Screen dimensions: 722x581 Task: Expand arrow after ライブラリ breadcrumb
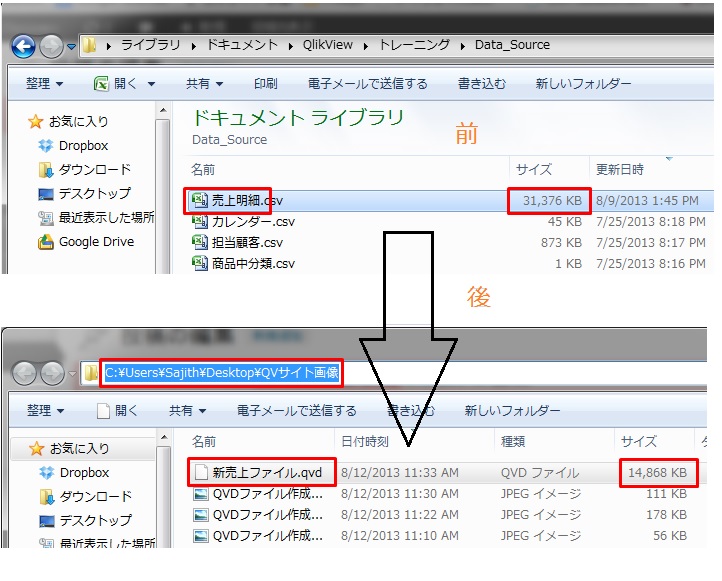pos(193,46)
